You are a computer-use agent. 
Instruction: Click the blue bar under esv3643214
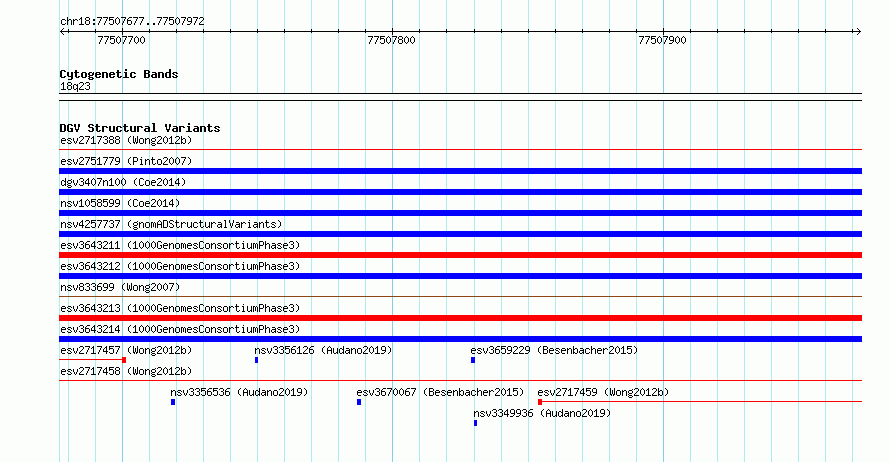point(460,339)
